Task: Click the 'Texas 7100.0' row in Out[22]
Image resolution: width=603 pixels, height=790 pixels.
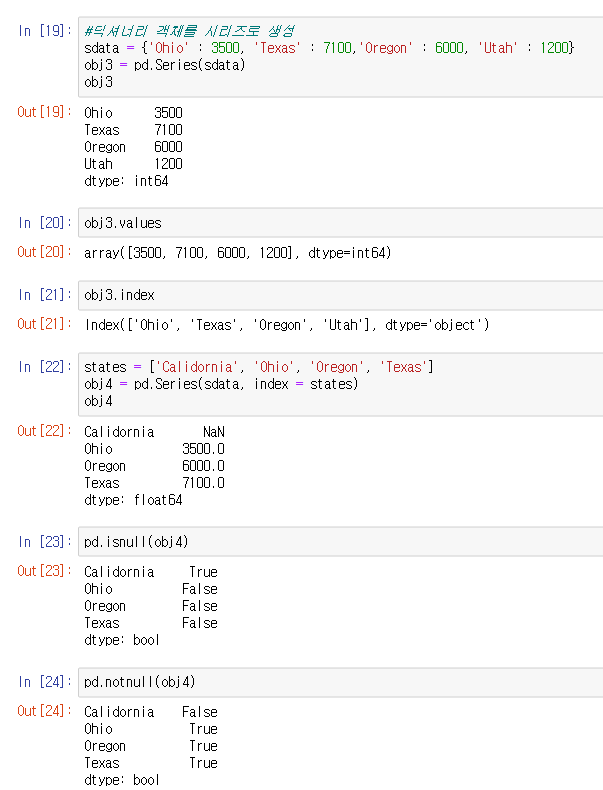Action: tap(154, 483)
